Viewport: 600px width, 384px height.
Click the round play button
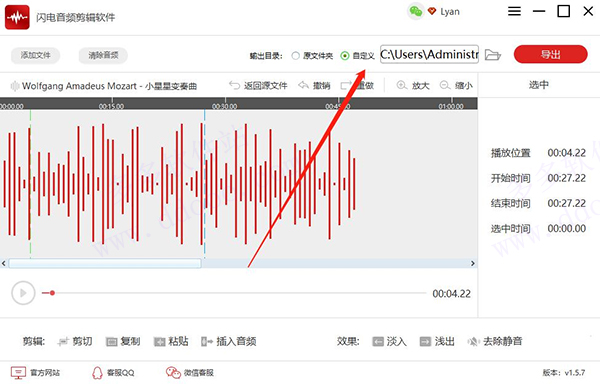(x=23, y=293)
